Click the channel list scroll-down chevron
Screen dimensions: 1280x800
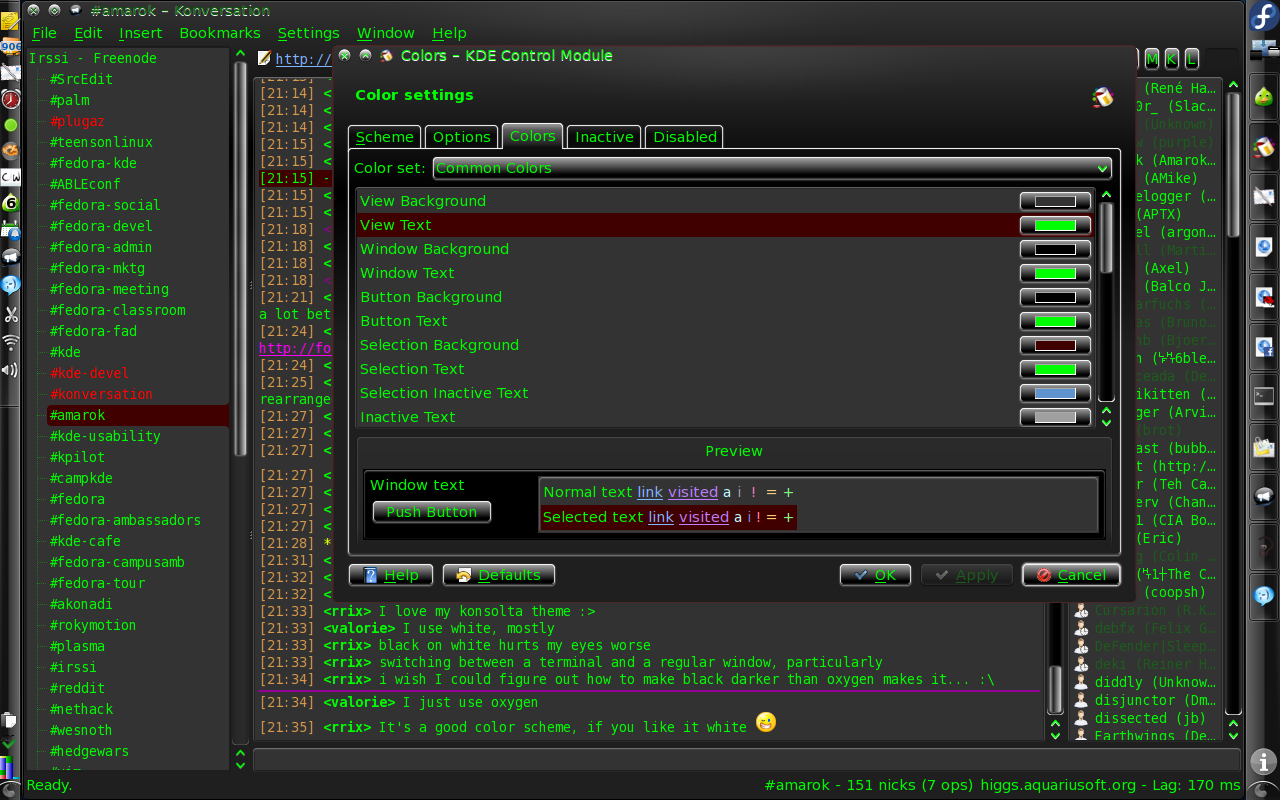pyautogui.click(x=239, y=765)
